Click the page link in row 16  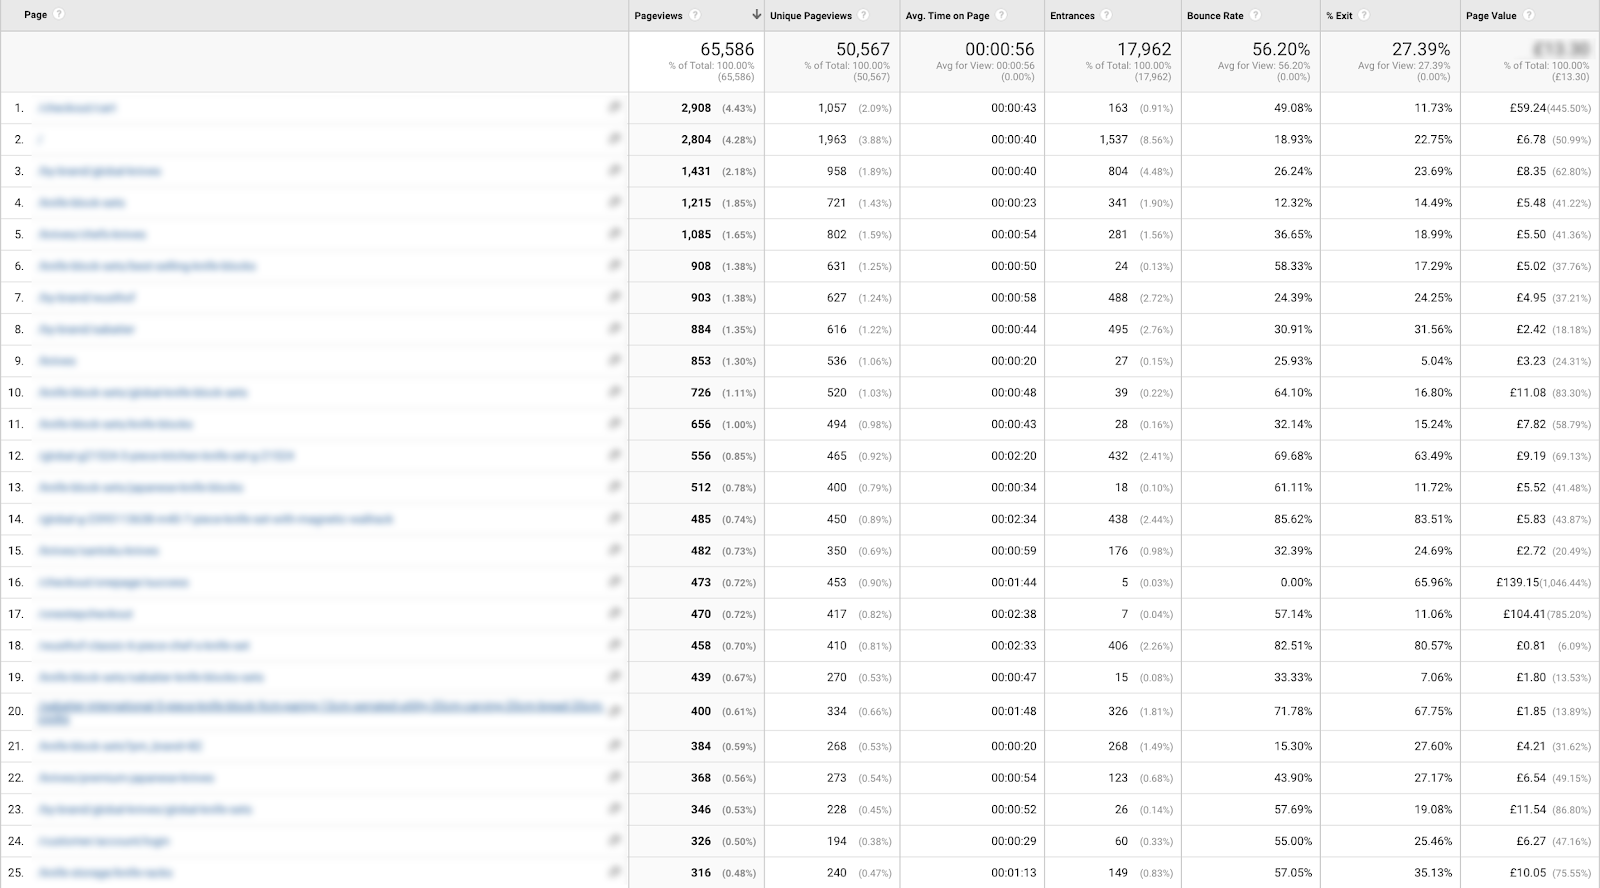point(113,582)
